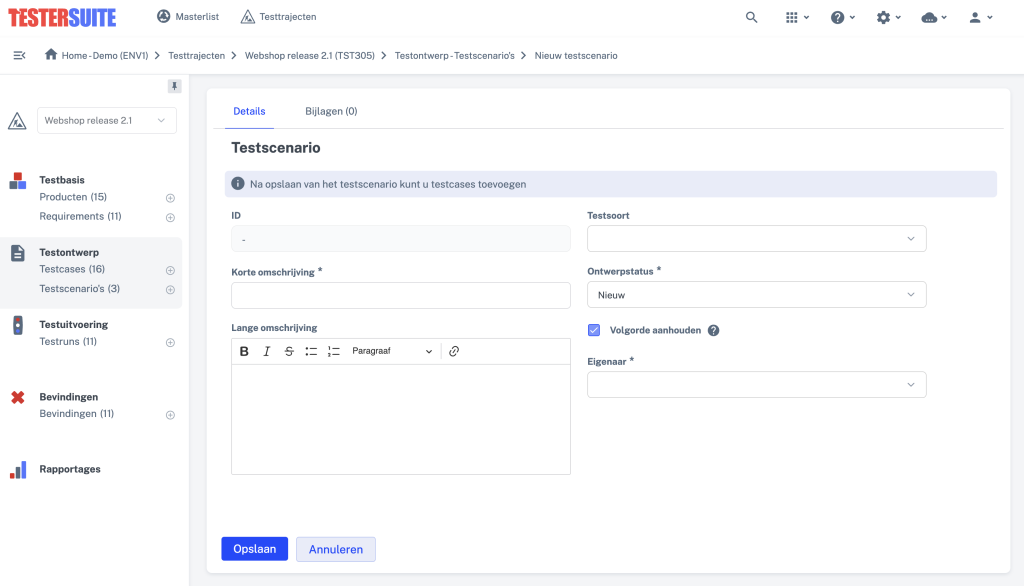The width and height of the screenshot is (1024, 586).
Task: Collapse the sidebar menu toggle
Action: pos(19,55)
